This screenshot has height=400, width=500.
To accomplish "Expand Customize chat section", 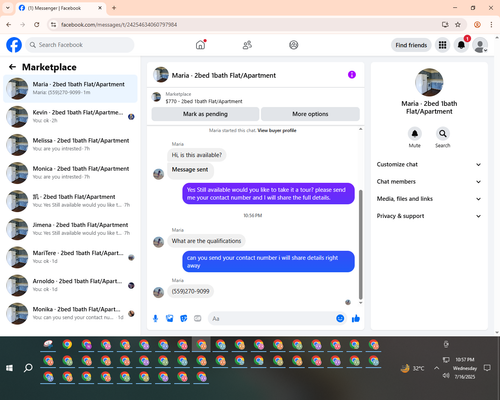I will click(429, 164).
